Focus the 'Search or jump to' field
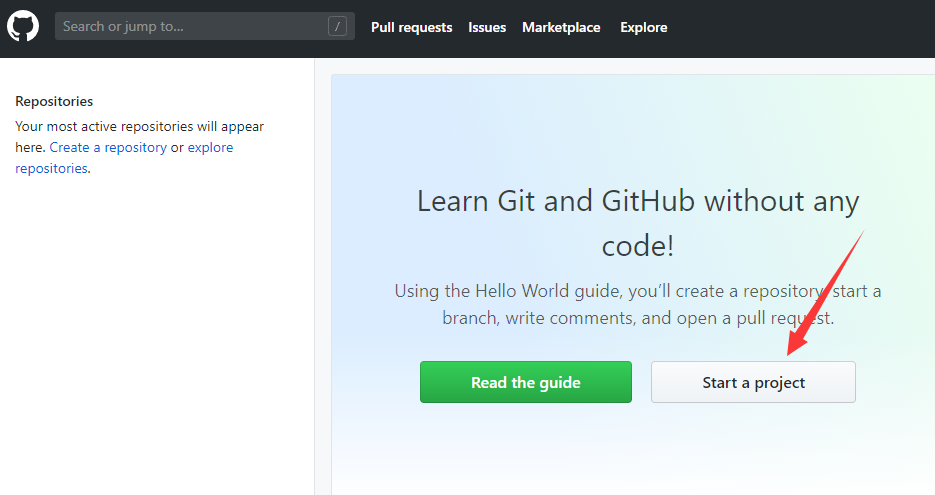Image resolution: width=935 pixels, height=495 pixels. [x=190, y=26]
